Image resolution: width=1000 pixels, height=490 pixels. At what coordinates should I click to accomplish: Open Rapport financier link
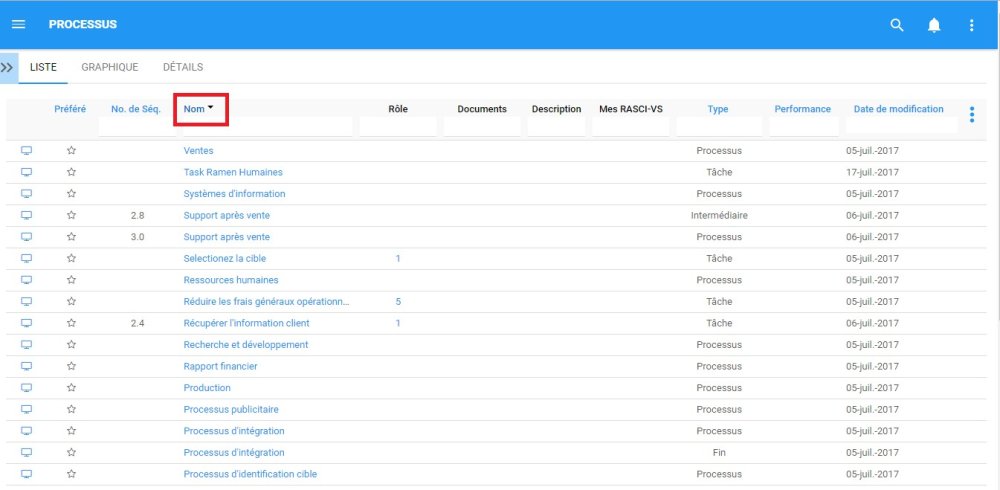[x=221, y=366]
